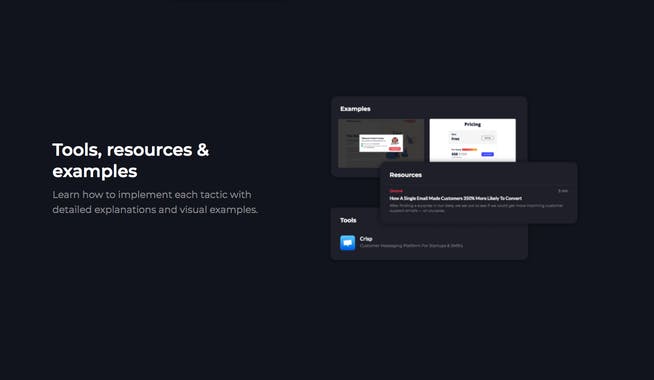
Task: Click the red button in popup thumbnail
Action: coord(395,149)
